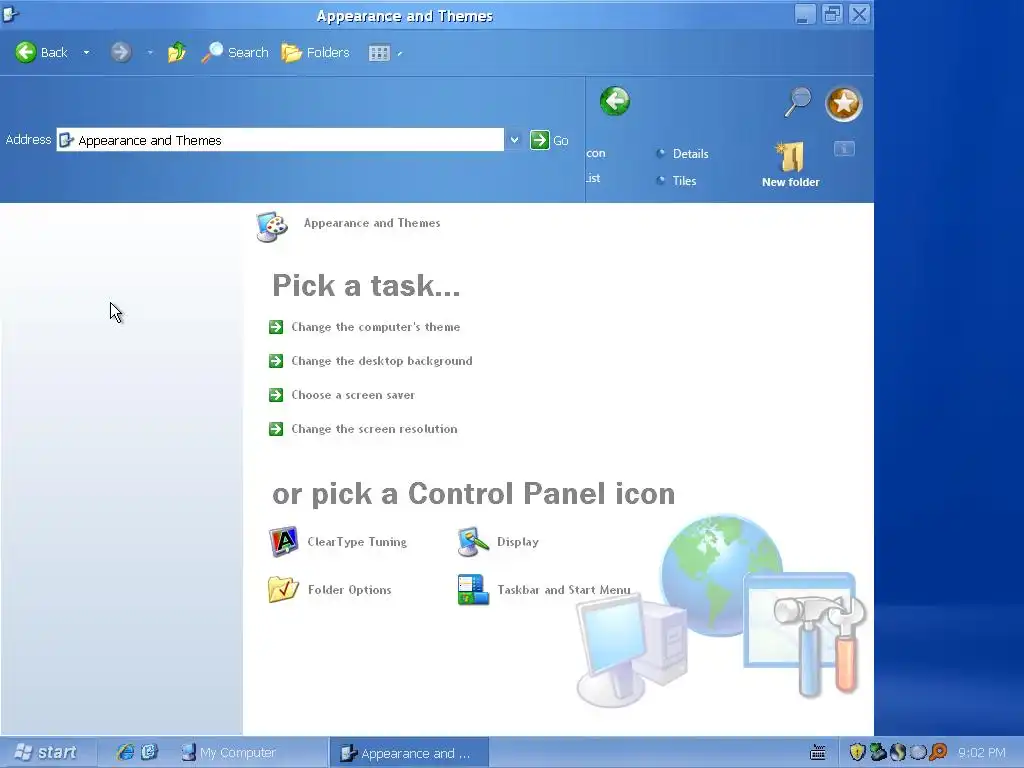Open the Start menu

(x=48, y=752)
